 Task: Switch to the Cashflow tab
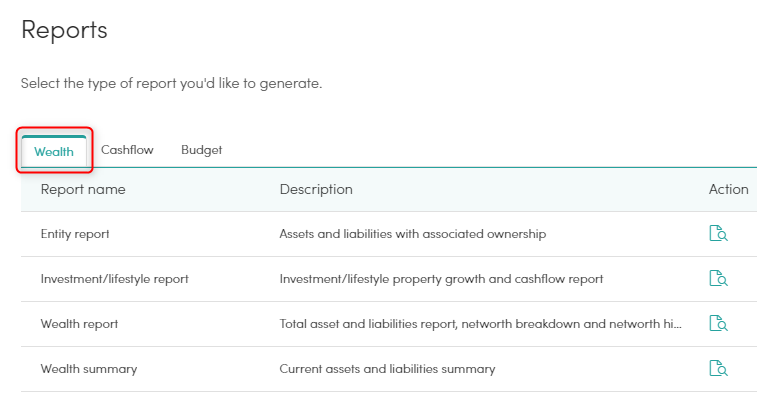click(127, 150)
